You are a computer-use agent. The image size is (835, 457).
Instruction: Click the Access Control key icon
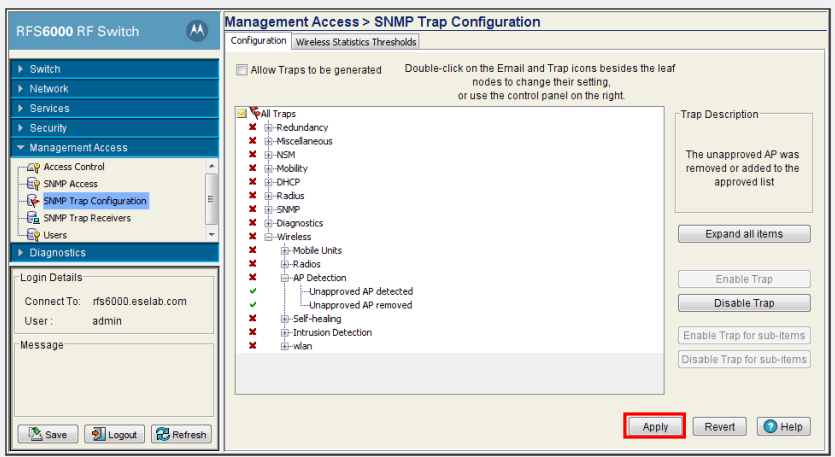(33, 167)
